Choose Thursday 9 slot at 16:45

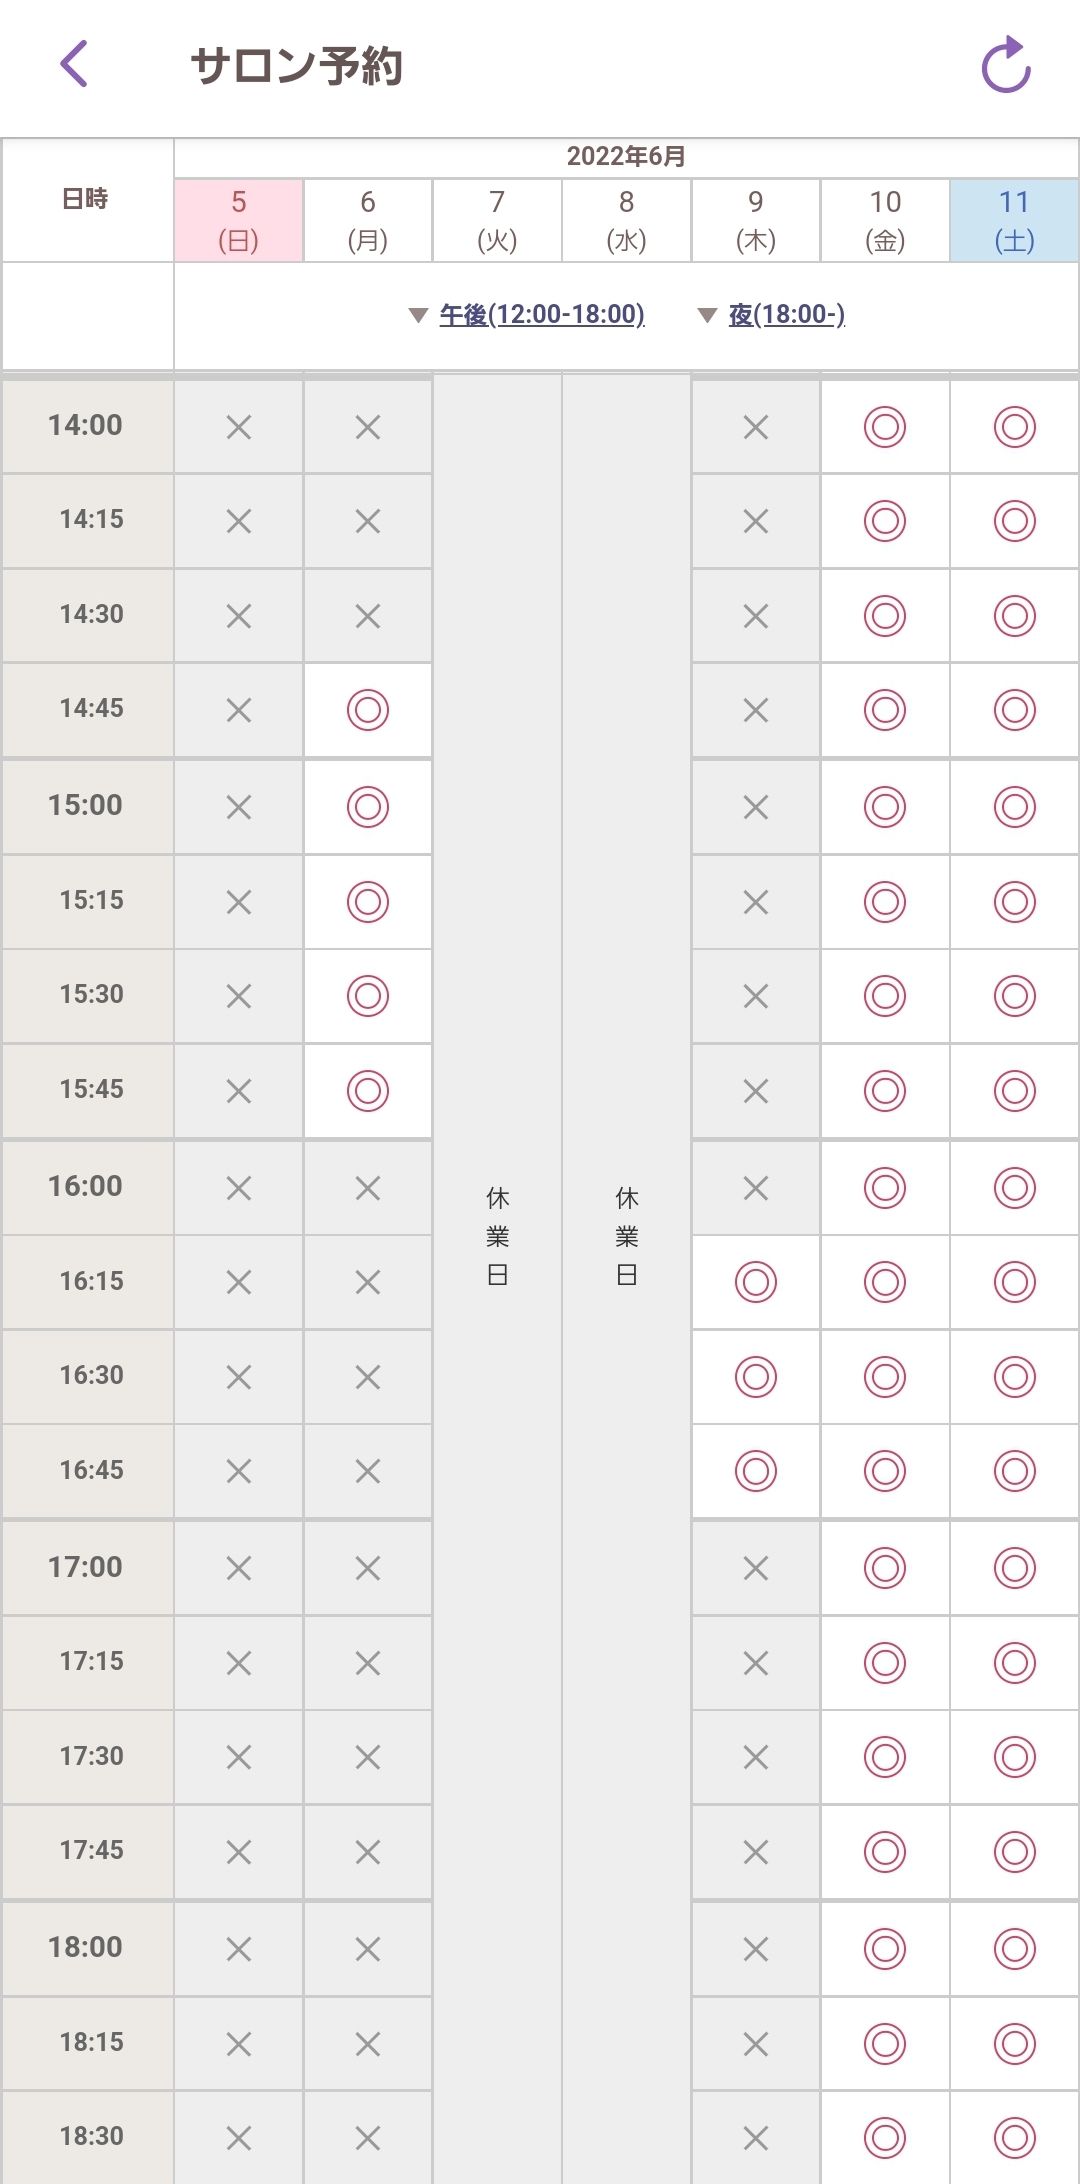click(756, 1471)
